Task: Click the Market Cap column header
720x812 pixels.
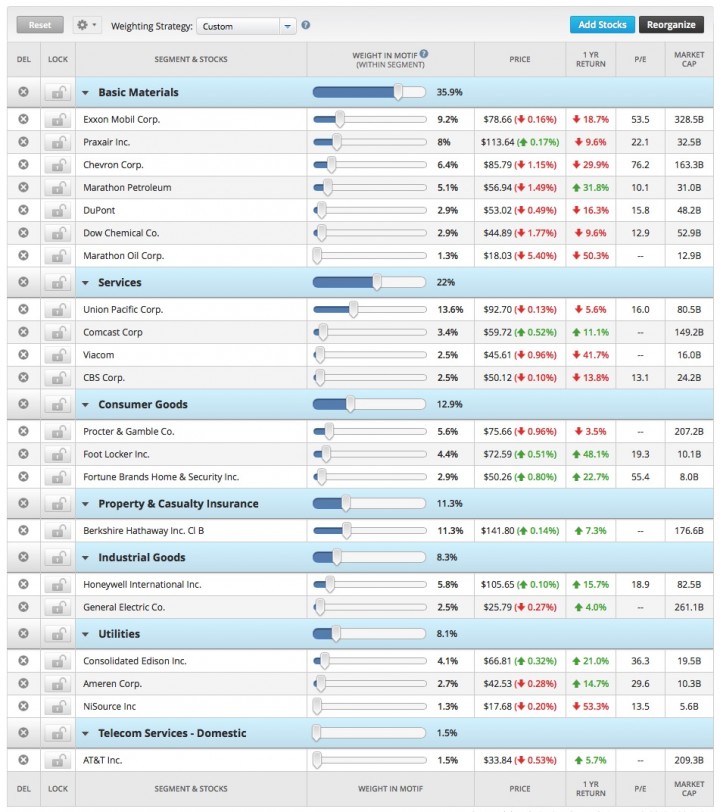Action: click(x=689, y=59)
